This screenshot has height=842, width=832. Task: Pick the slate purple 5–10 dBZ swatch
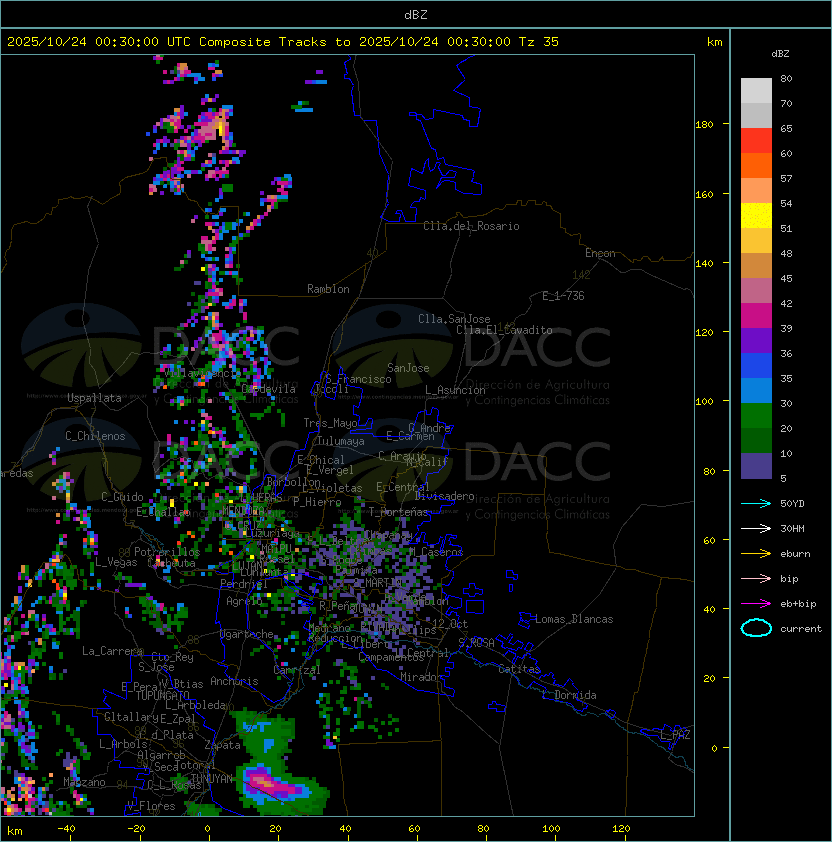pyautogui.click(x=756, y=466)
